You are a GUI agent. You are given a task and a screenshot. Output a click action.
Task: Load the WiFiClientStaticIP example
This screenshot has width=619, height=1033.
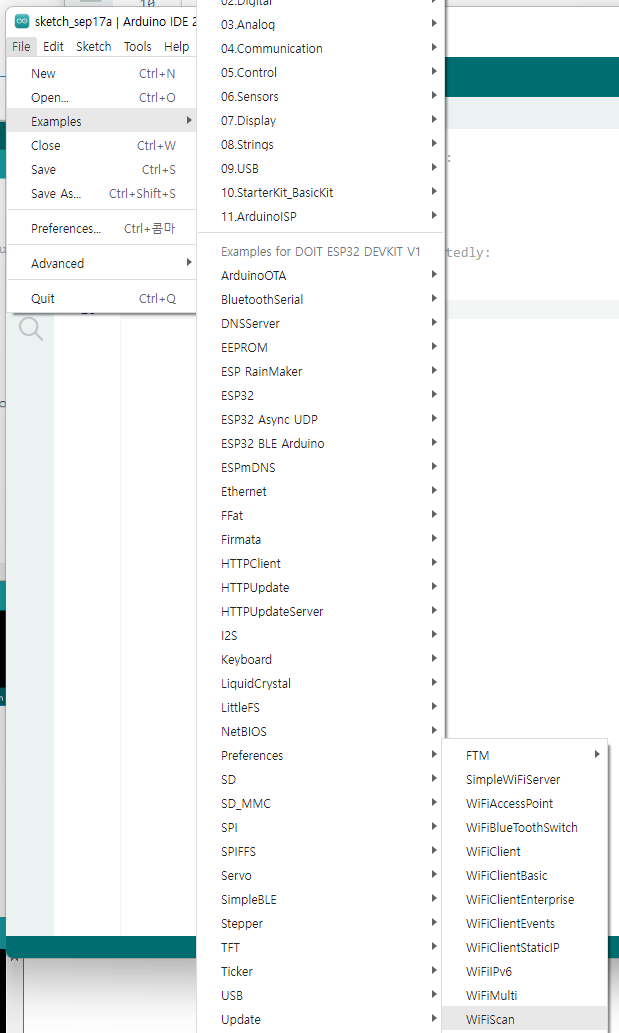(x=525, y=947)
